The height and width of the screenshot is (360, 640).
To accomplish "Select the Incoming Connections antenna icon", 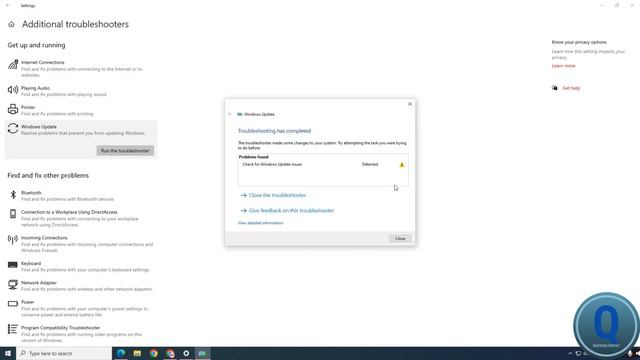I will click(x=13, y=239).
